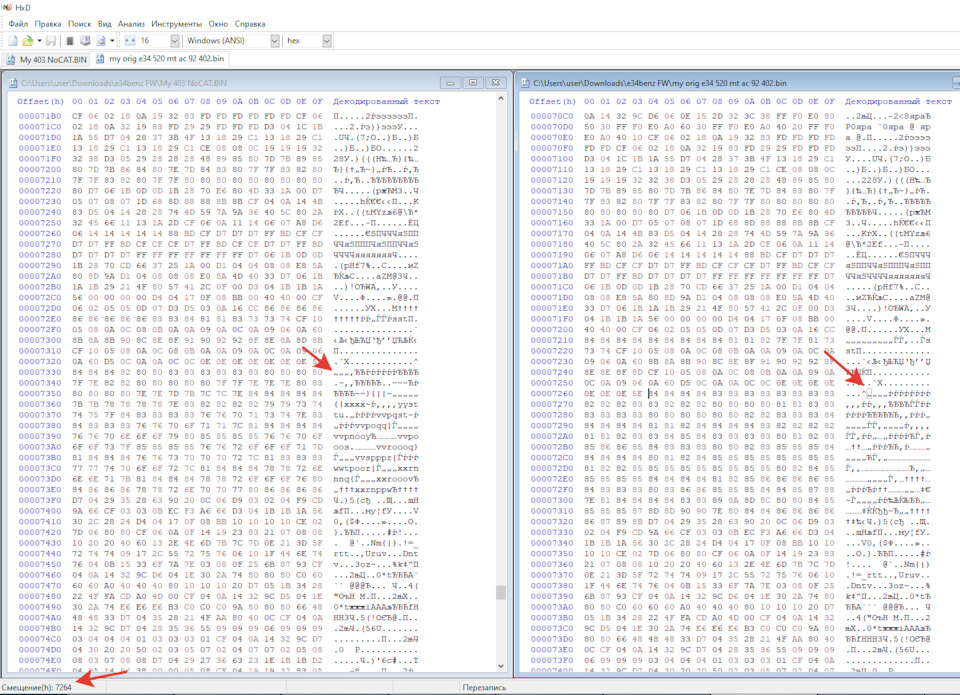Click the HxD application icon in title bar
Screen dimensions: 960x695
pos(7,7)
